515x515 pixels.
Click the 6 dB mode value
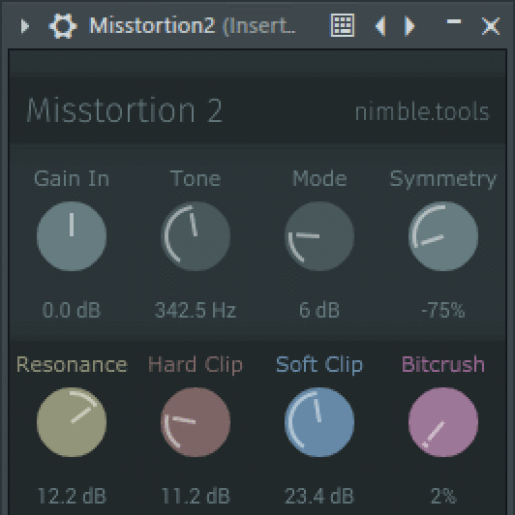tap(319, 310)
